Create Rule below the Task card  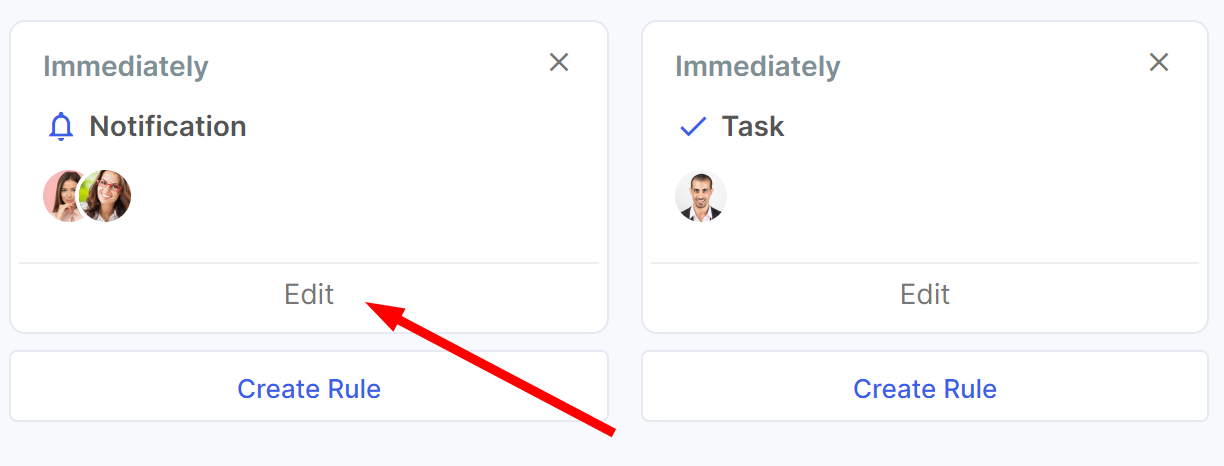point(925,386)
